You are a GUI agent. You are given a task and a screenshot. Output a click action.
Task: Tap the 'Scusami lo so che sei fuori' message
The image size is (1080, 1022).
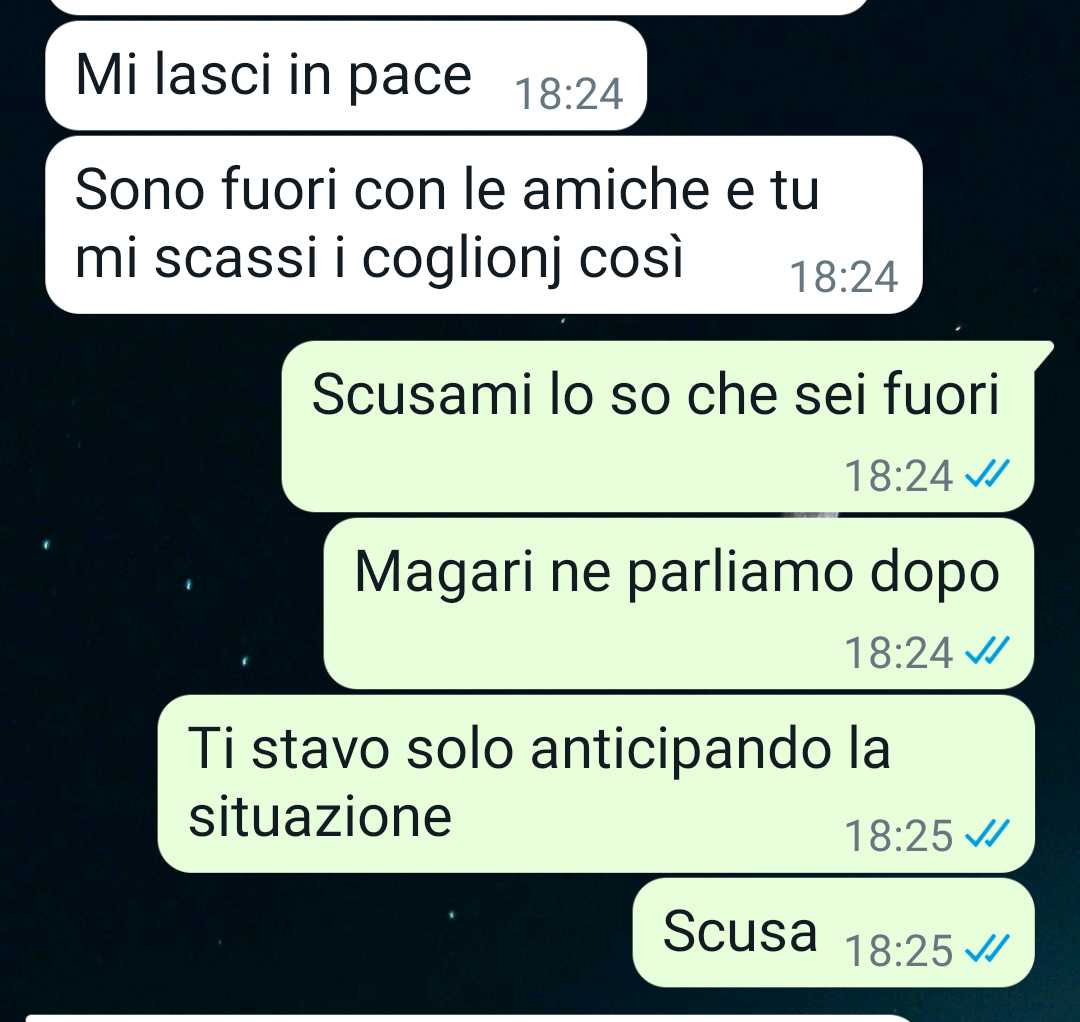click(x=658, y=426)
